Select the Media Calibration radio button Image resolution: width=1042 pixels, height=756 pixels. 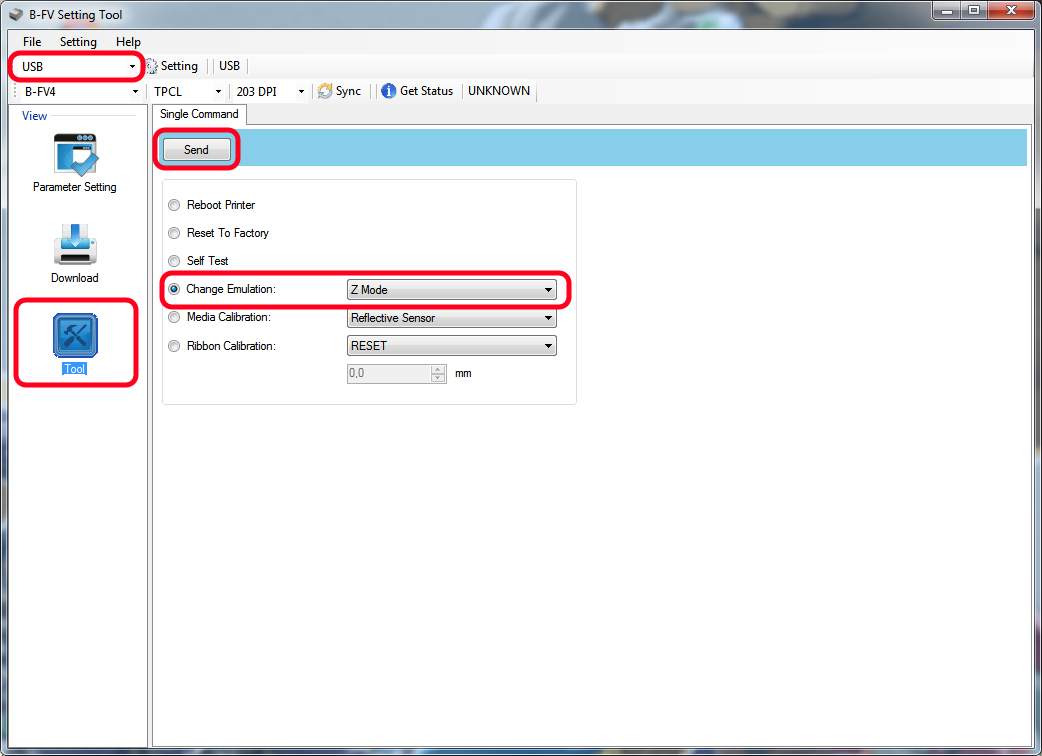point(174,317)
